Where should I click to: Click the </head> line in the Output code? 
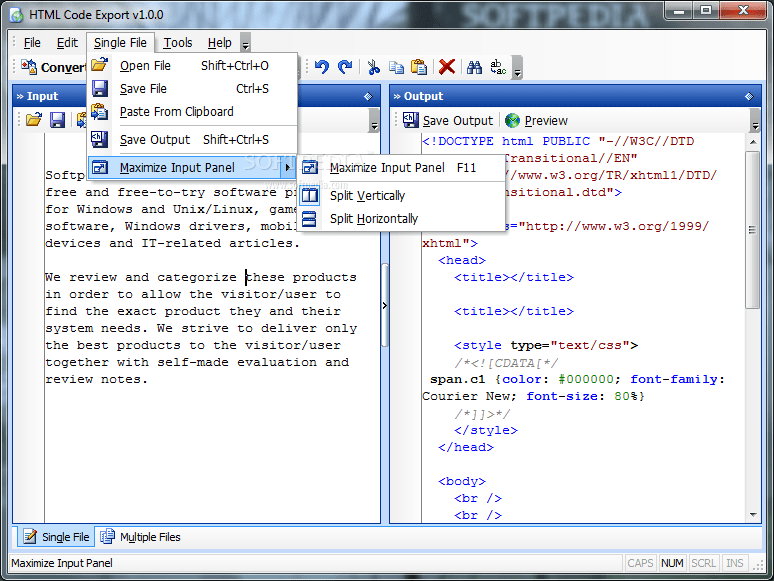tap(465, 447)
